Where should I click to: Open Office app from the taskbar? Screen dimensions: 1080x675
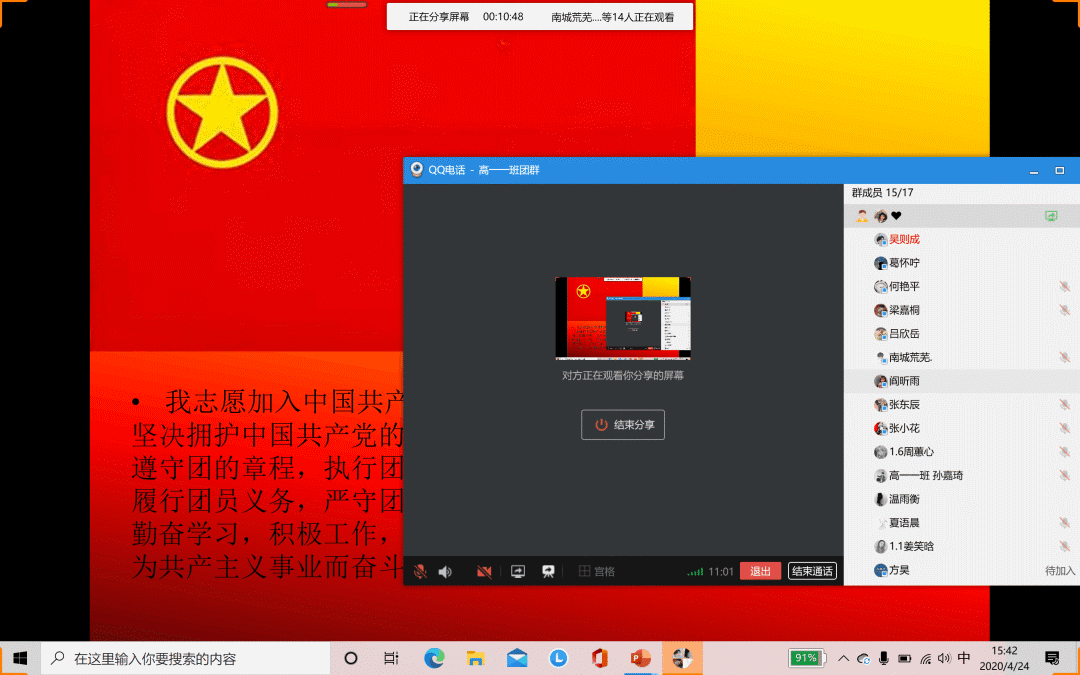coord(599,658)
